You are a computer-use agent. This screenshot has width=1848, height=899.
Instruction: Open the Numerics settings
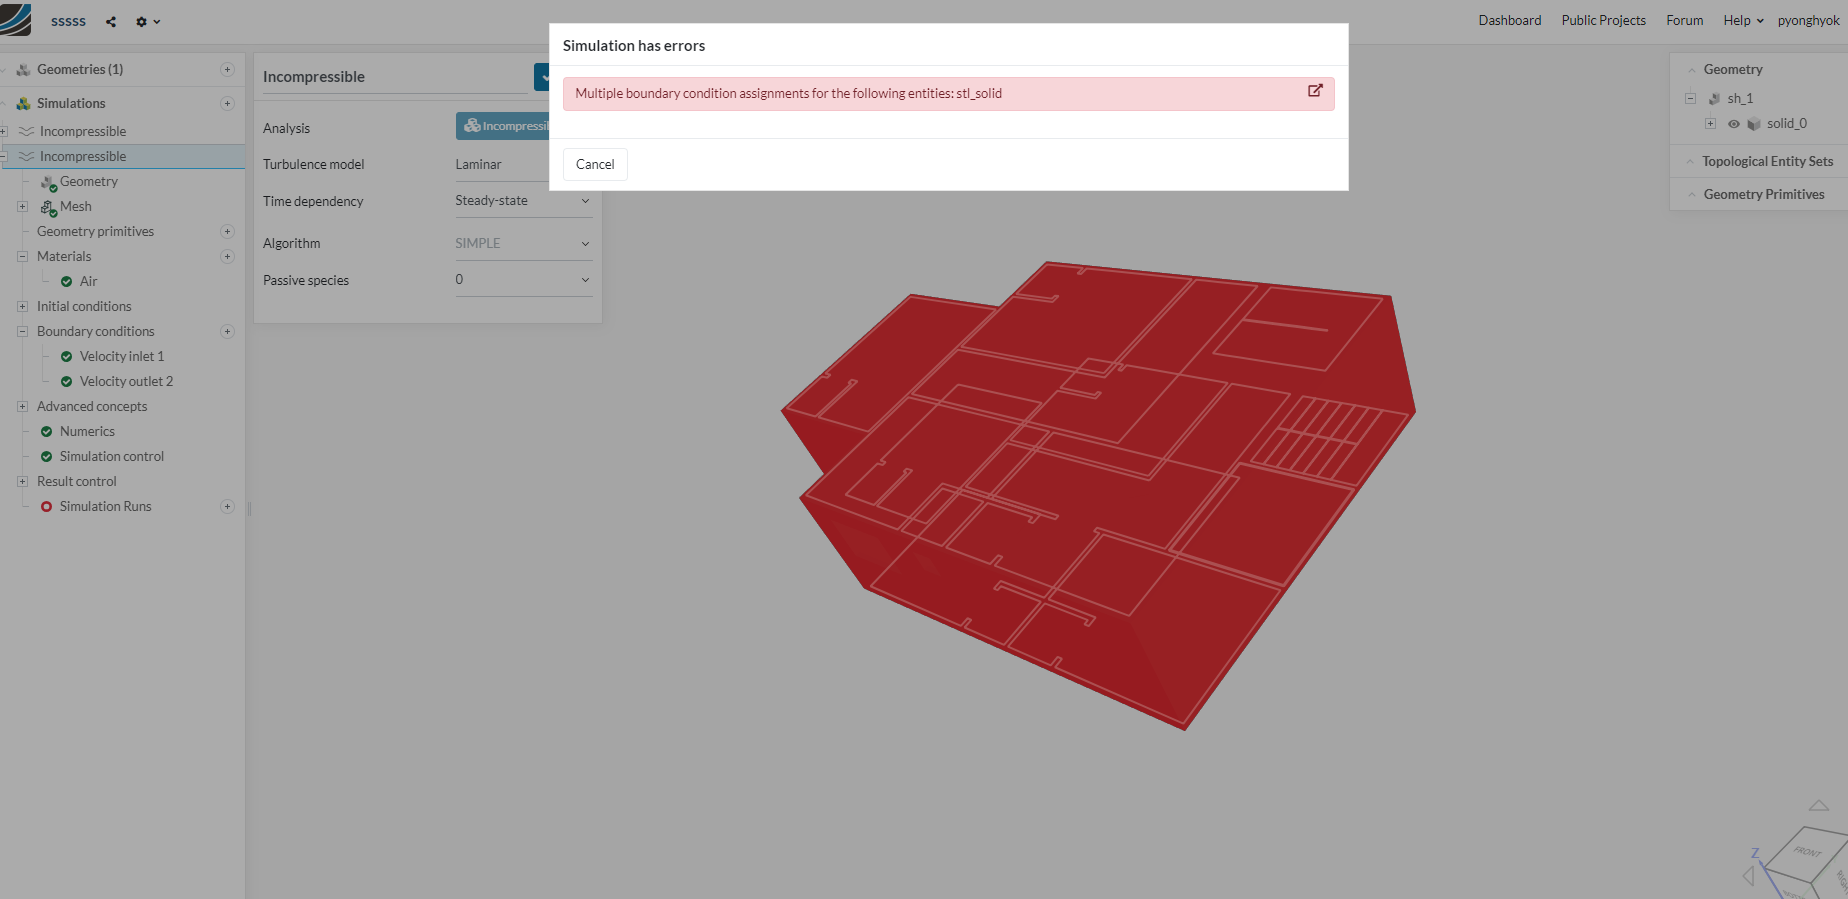[x=87, y=432]
